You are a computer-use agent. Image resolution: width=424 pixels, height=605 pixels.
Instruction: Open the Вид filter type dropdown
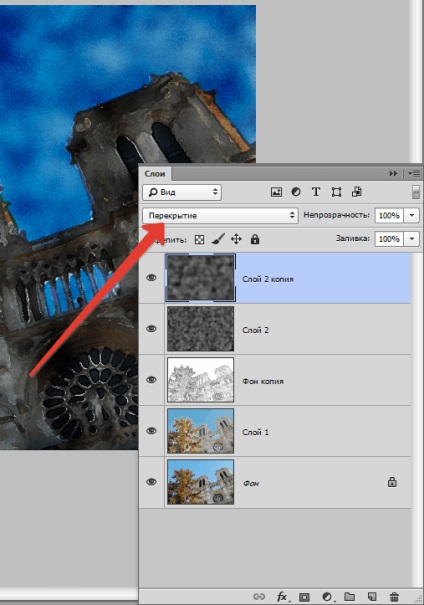182,192
